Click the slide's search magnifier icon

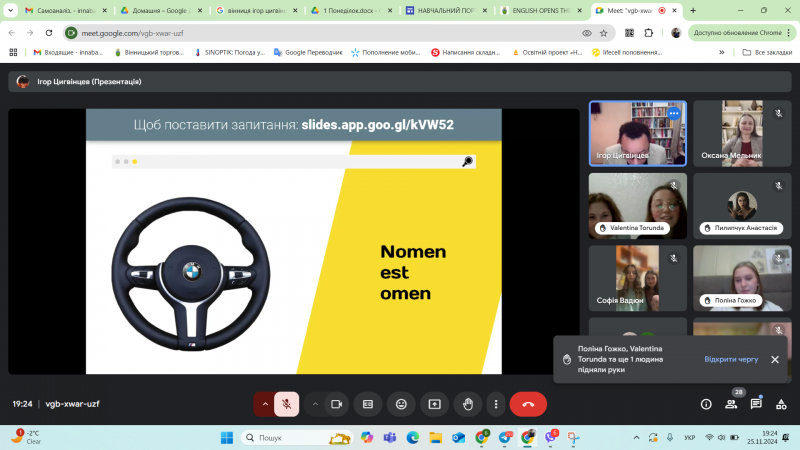[467, 162]
